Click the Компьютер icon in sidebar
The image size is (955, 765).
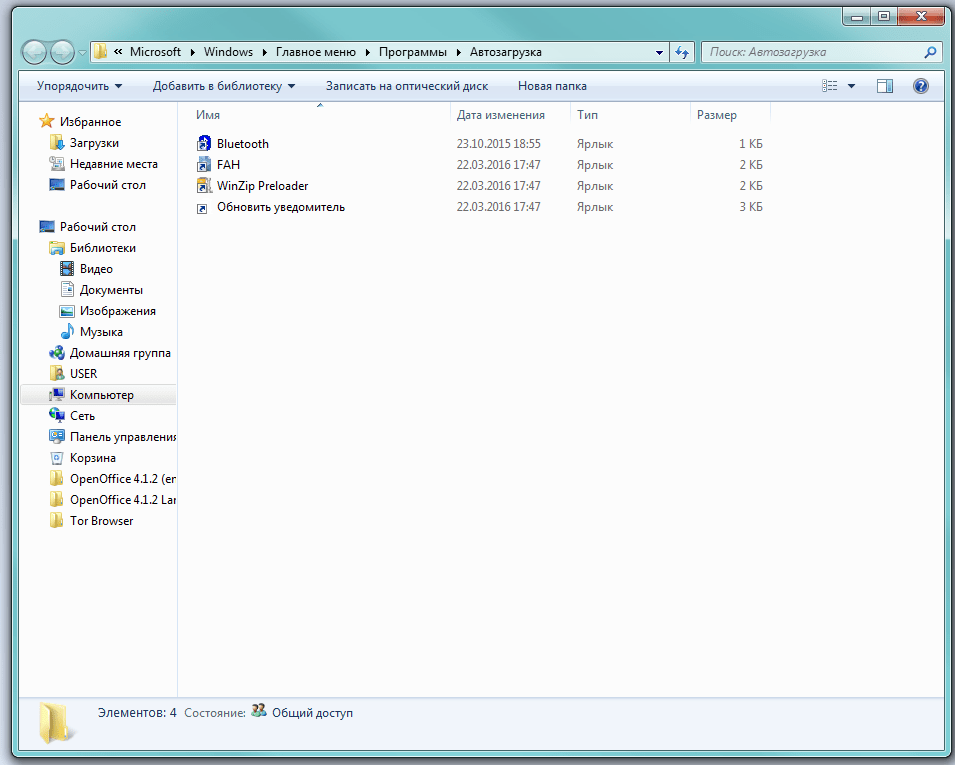57,395
